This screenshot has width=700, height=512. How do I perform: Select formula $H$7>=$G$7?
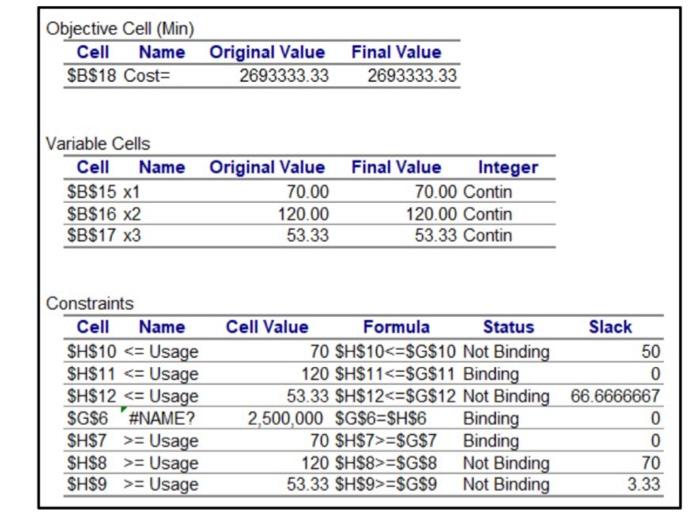[x=386, y=441]
